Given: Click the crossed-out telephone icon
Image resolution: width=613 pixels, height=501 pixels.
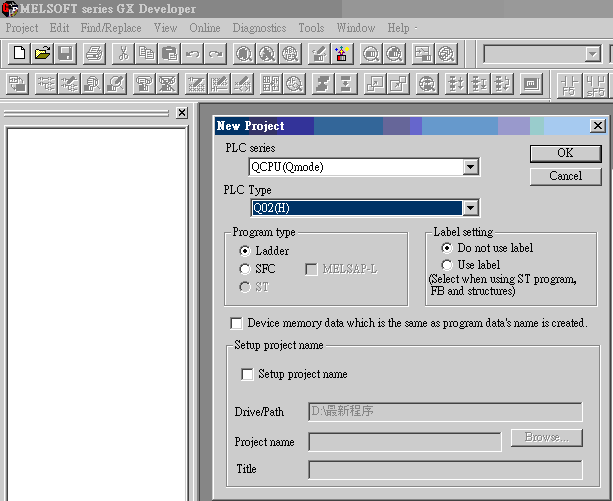Looking at the screenshot, I should click(x=167, y=84).
